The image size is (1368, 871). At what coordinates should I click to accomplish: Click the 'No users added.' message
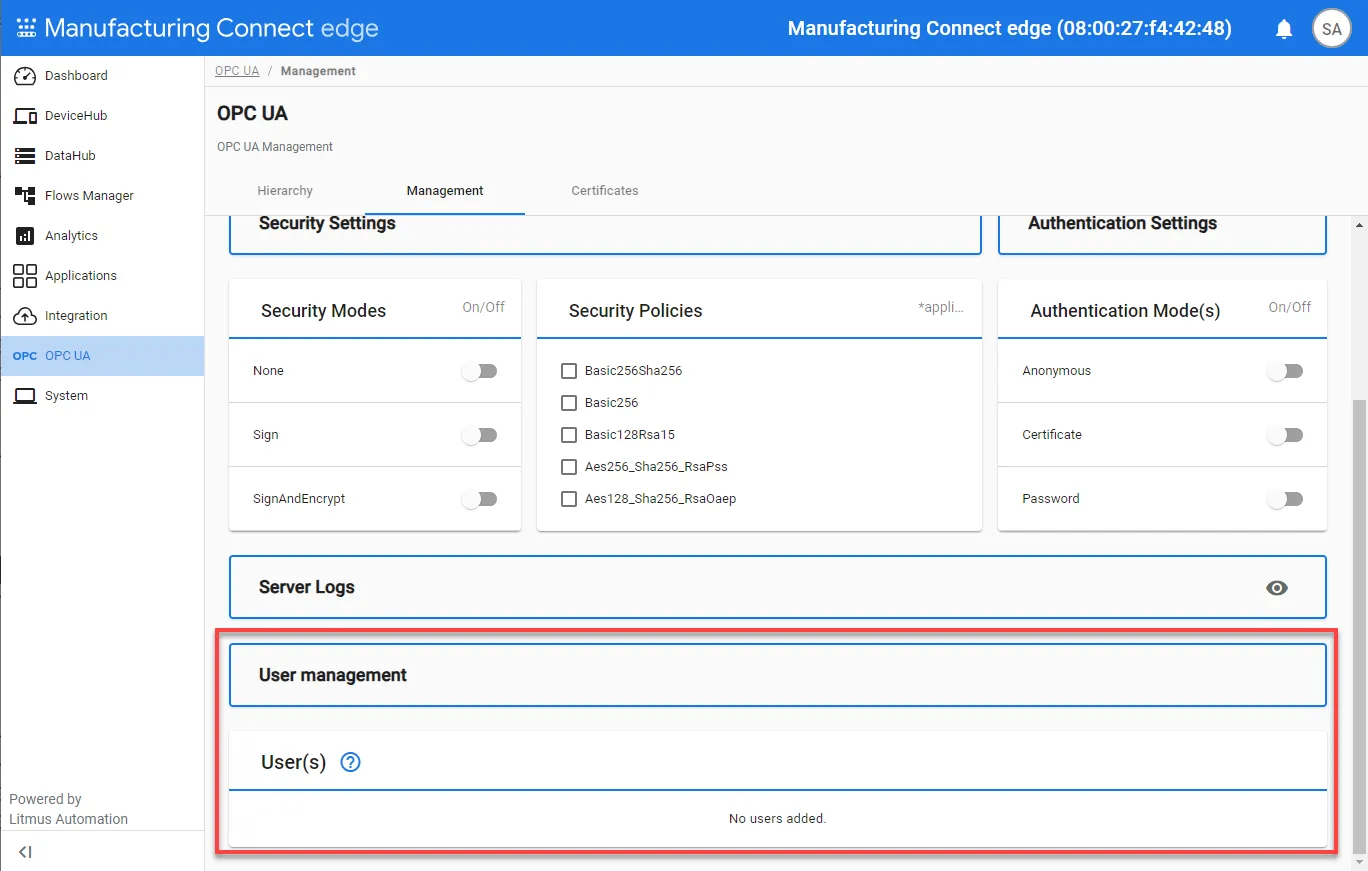click(778, 819)
